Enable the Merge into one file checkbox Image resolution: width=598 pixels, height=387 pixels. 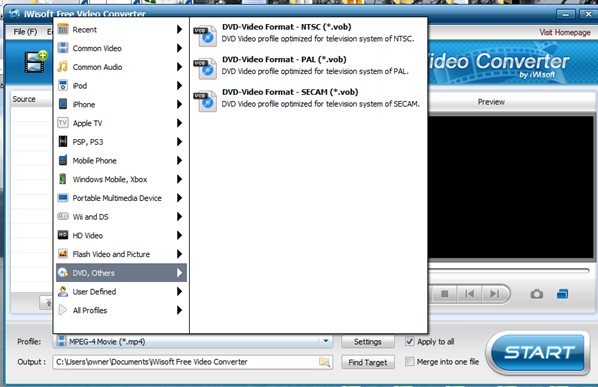coord(410,361)
